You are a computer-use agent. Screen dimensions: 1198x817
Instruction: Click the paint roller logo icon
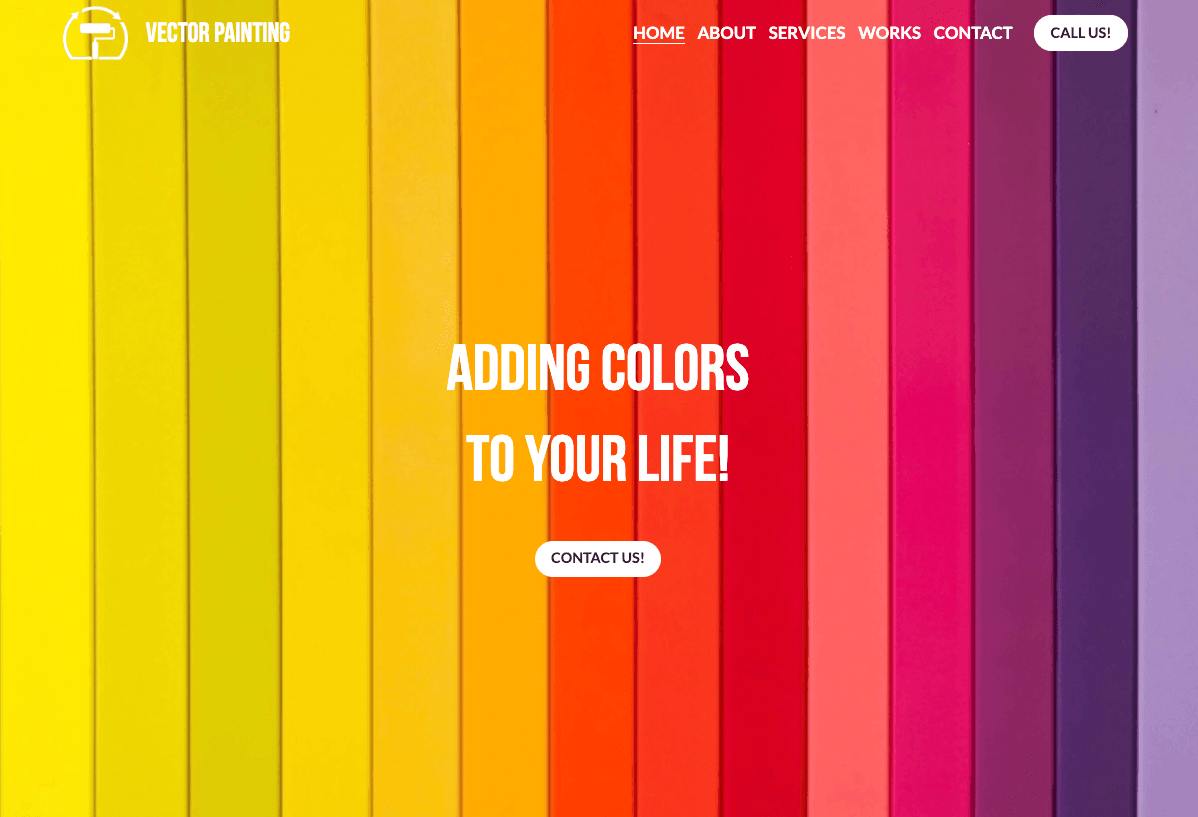(x=96, y=33)
